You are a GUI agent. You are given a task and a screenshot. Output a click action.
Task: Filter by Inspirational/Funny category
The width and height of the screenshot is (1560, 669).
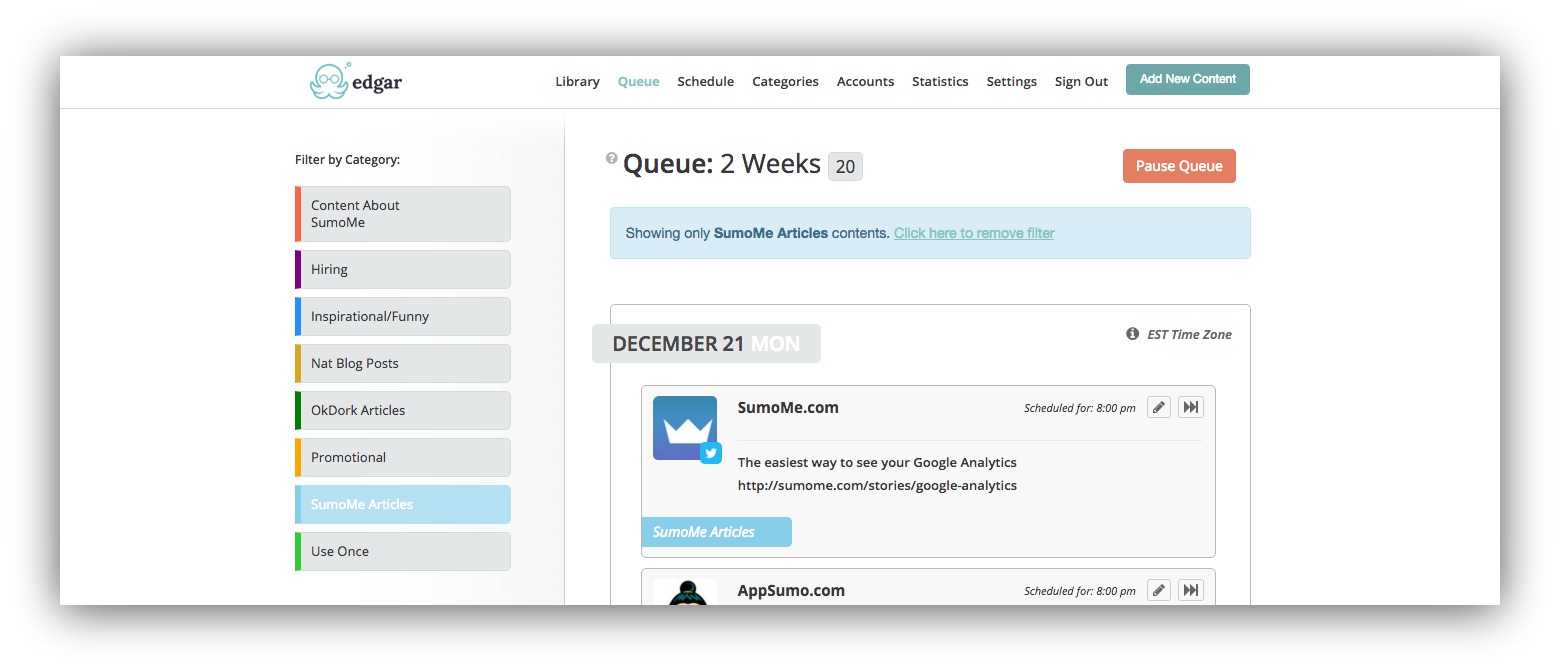click(x=403, y=316)
